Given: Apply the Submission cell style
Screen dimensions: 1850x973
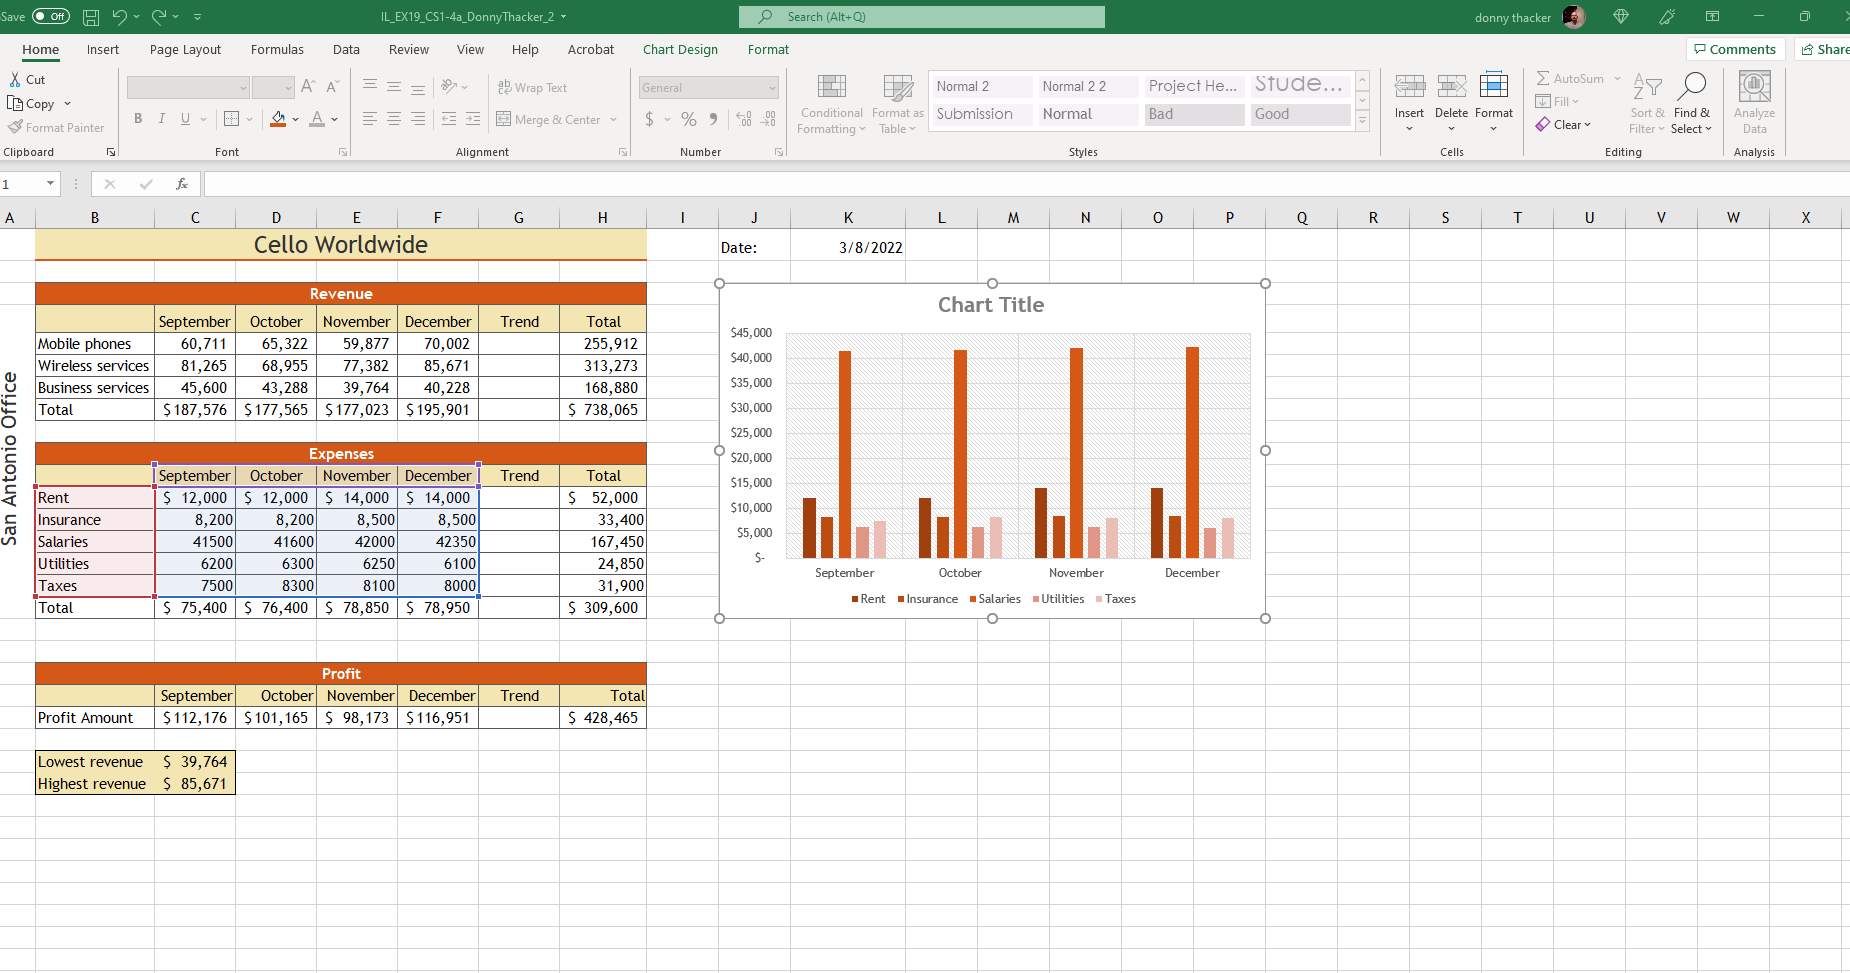Looking at the screenshot, I should click(x=981, y=114).
